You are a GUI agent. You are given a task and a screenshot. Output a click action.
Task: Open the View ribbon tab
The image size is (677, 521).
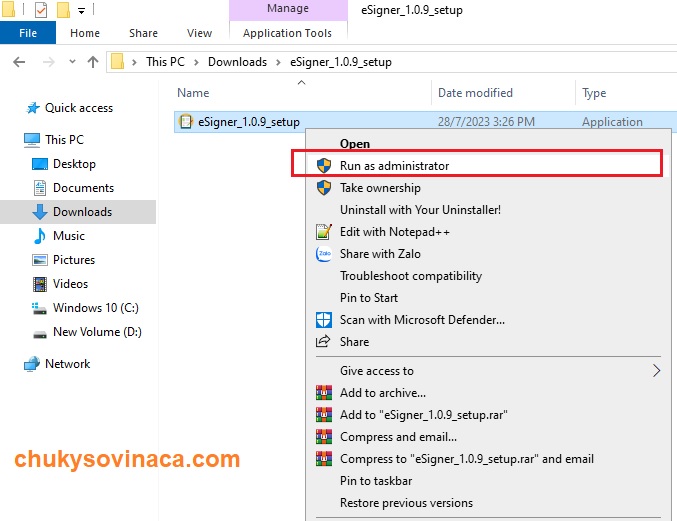(199, 33)
